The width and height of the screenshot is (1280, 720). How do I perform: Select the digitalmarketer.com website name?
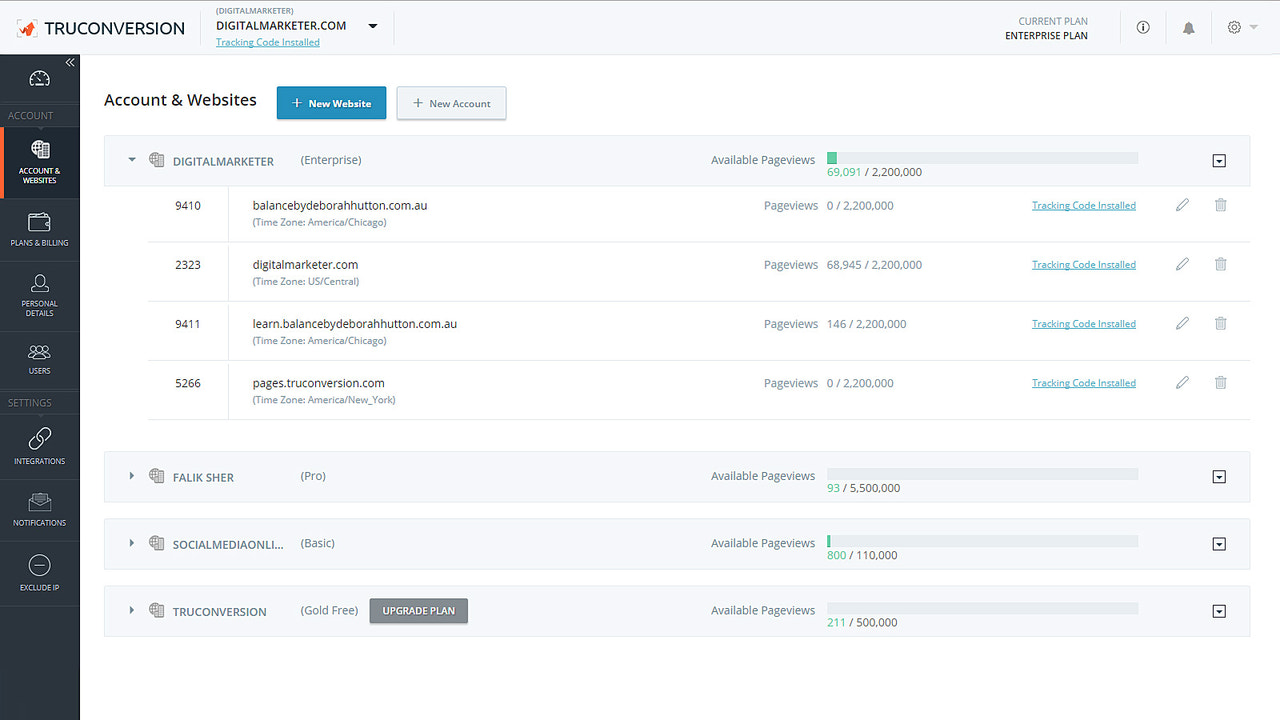tap(305, 265)
